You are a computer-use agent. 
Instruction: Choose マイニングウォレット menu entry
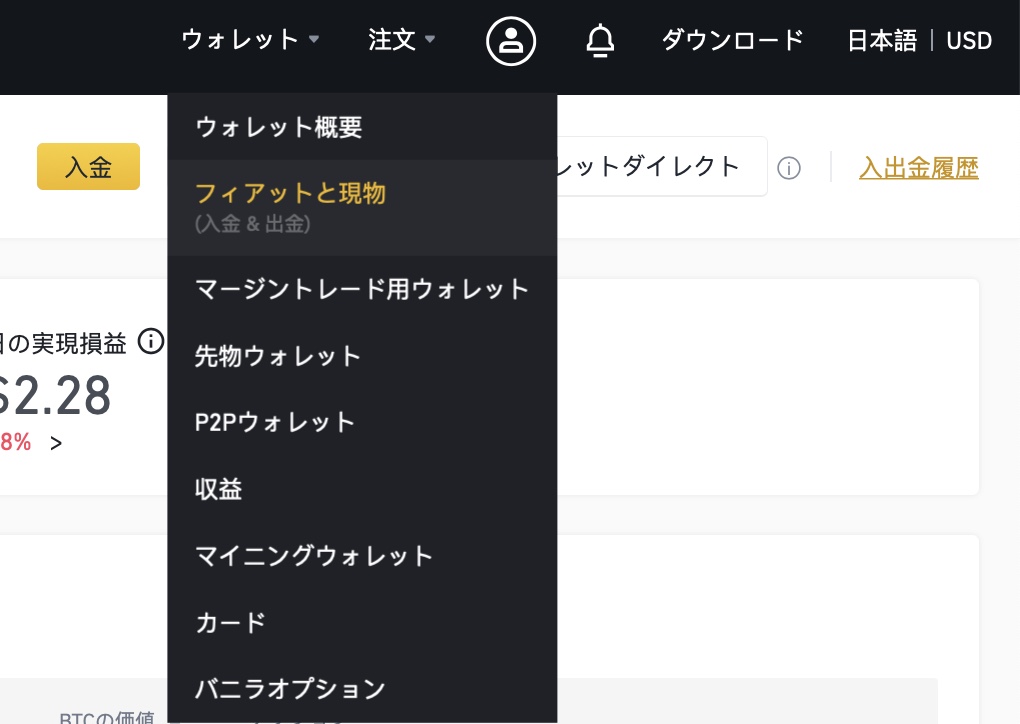(362, 556)
